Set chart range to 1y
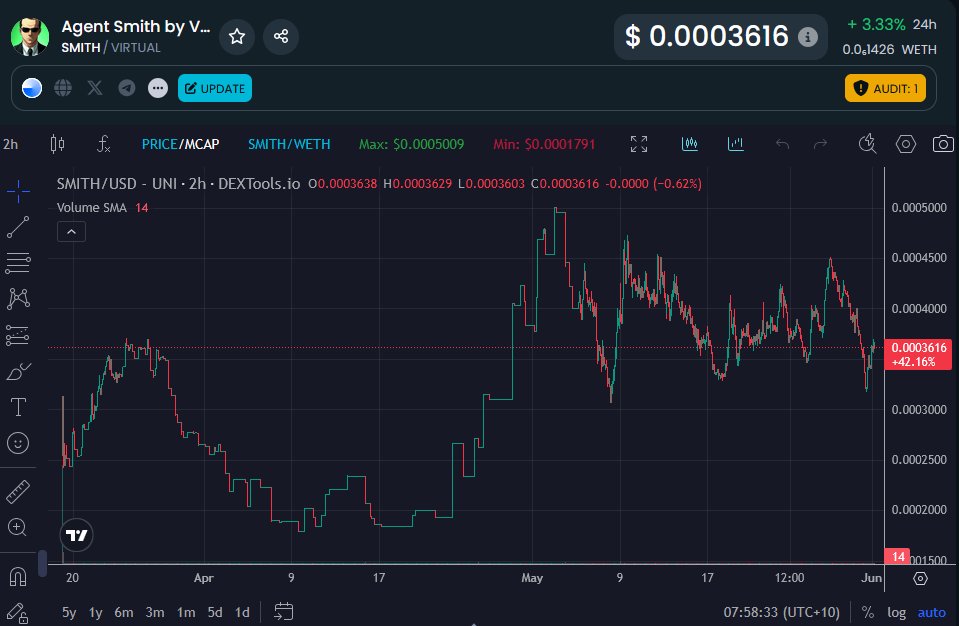 pyautogui.click(x=95, y=612)
